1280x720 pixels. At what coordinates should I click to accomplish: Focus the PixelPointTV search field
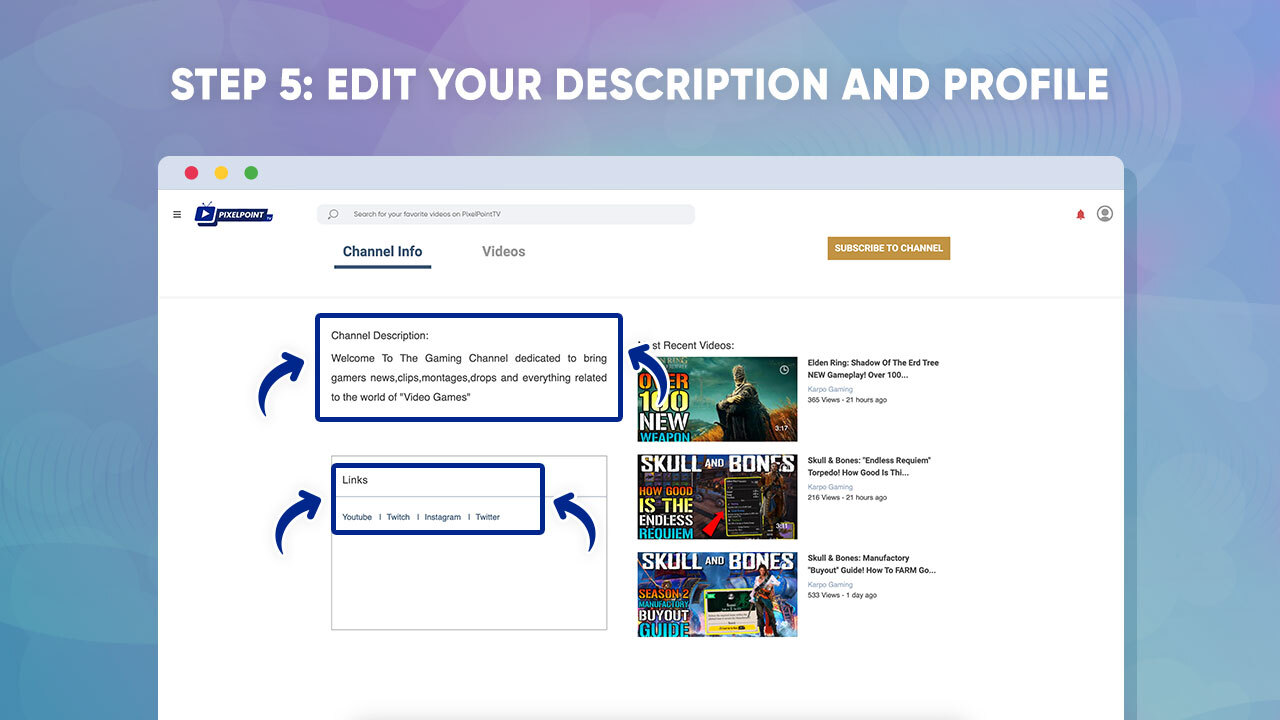pyautogui.click(x=505, y=214)
